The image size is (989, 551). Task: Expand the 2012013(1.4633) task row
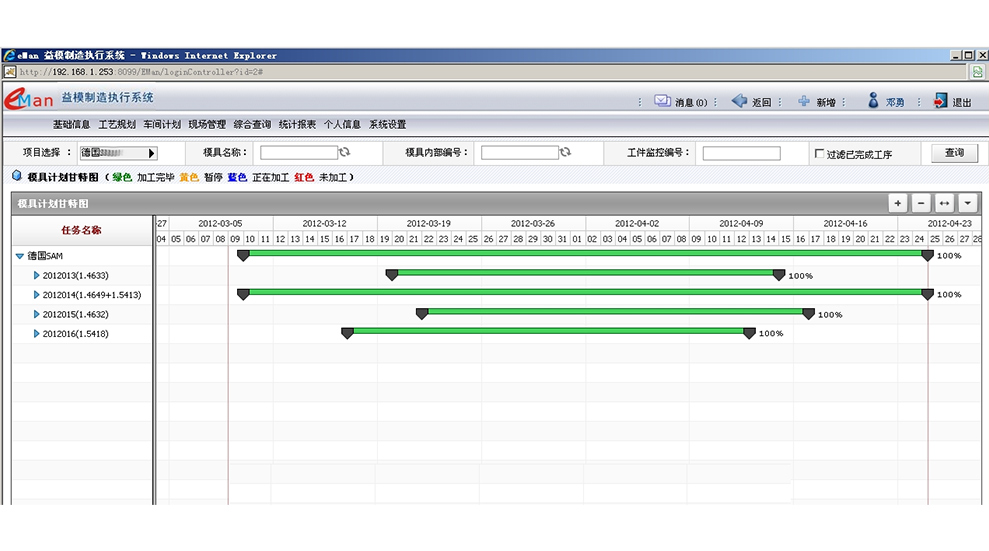[x=37, y=275]
